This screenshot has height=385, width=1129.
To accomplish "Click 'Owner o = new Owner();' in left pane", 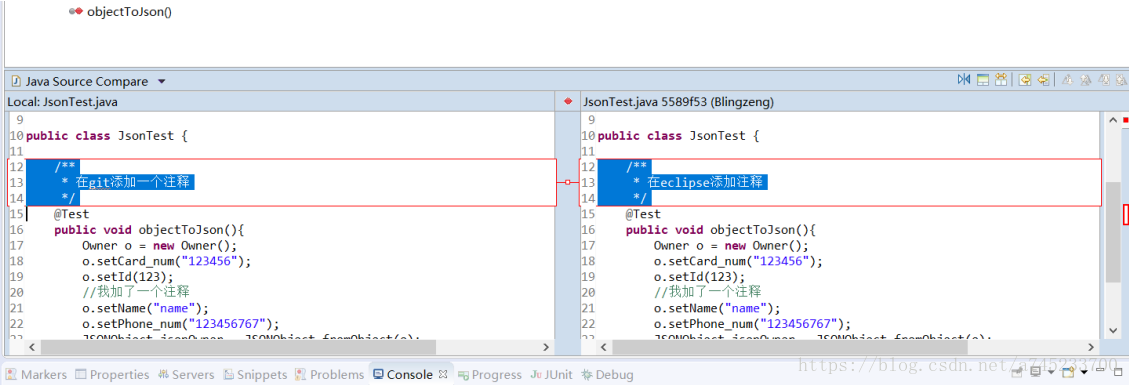I will click(x=160, y=245).
